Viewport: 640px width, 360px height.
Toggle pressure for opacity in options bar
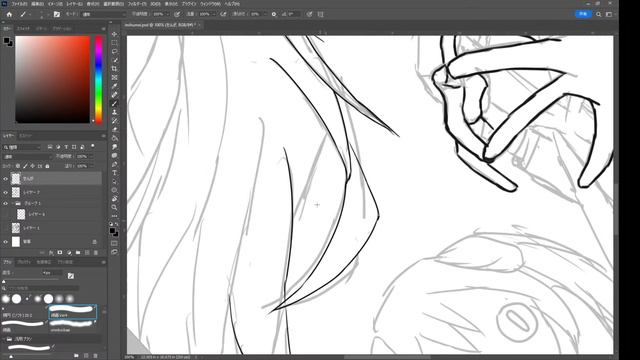177,14
